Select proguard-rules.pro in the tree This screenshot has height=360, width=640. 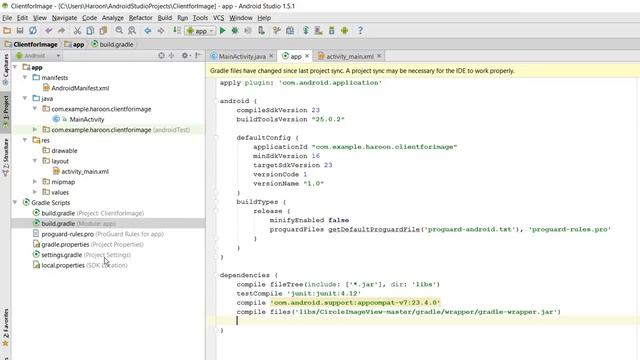tap(98, 234)
